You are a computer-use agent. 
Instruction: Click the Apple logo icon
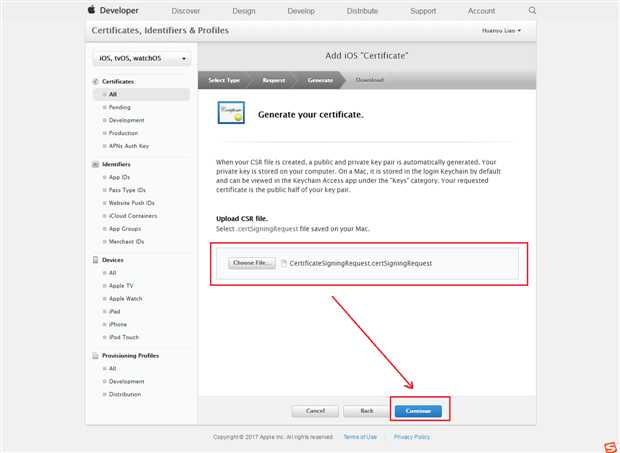click(x=91, y=10)
